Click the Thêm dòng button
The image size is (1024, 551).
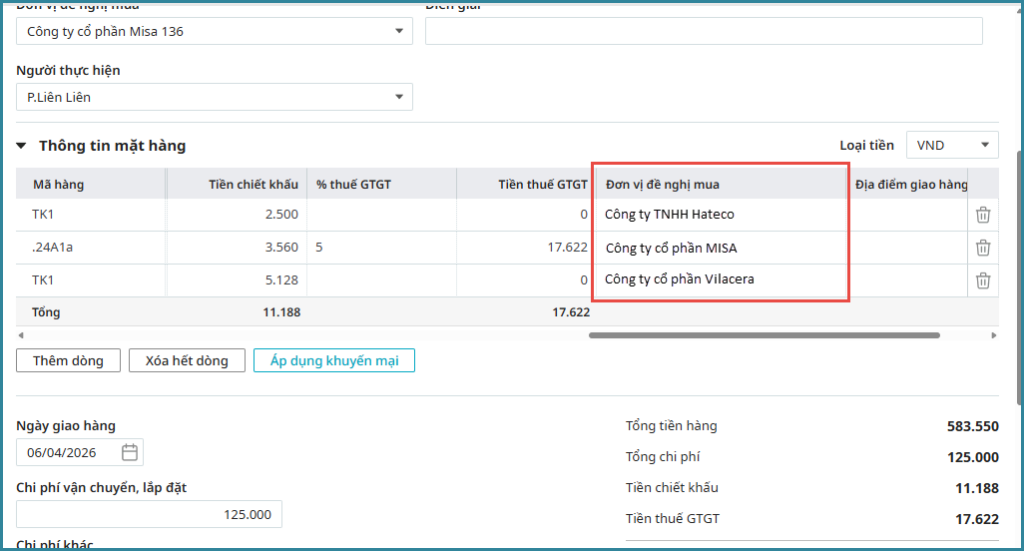pyautogui.click(x=69, y=360)
